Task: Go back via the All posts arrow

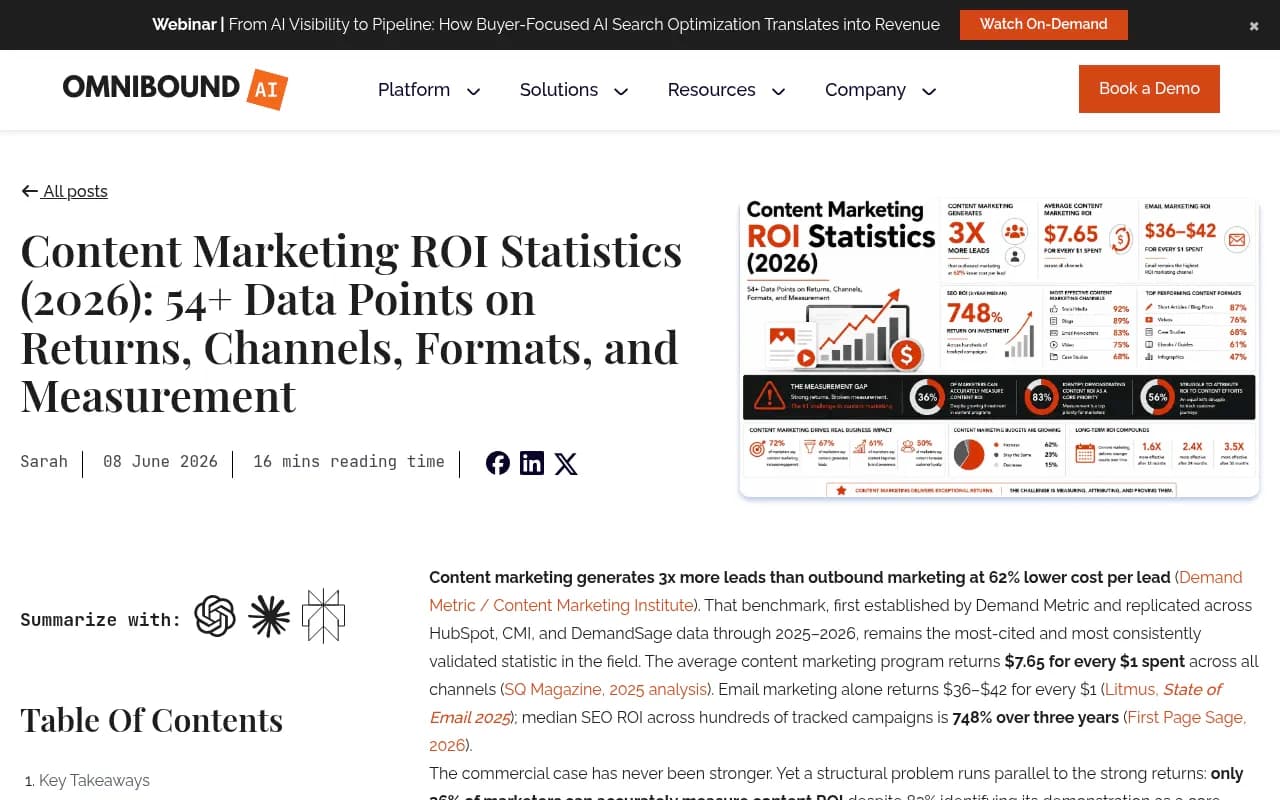Action: (30, 191)
